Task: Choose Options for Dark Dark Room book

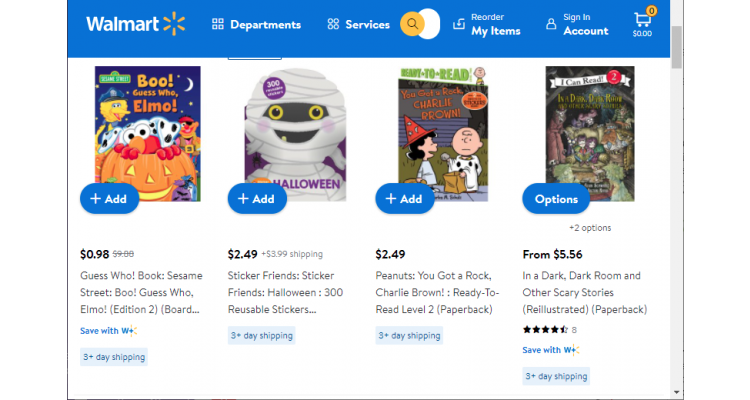Action: pos(556,198)
